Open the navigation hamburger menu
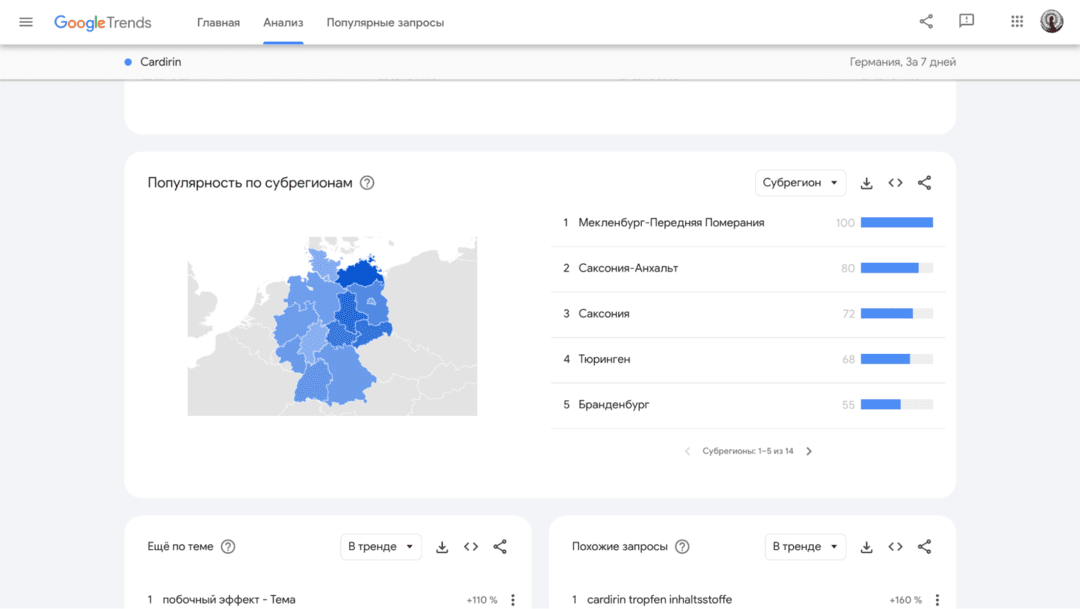 coord(25,21)
